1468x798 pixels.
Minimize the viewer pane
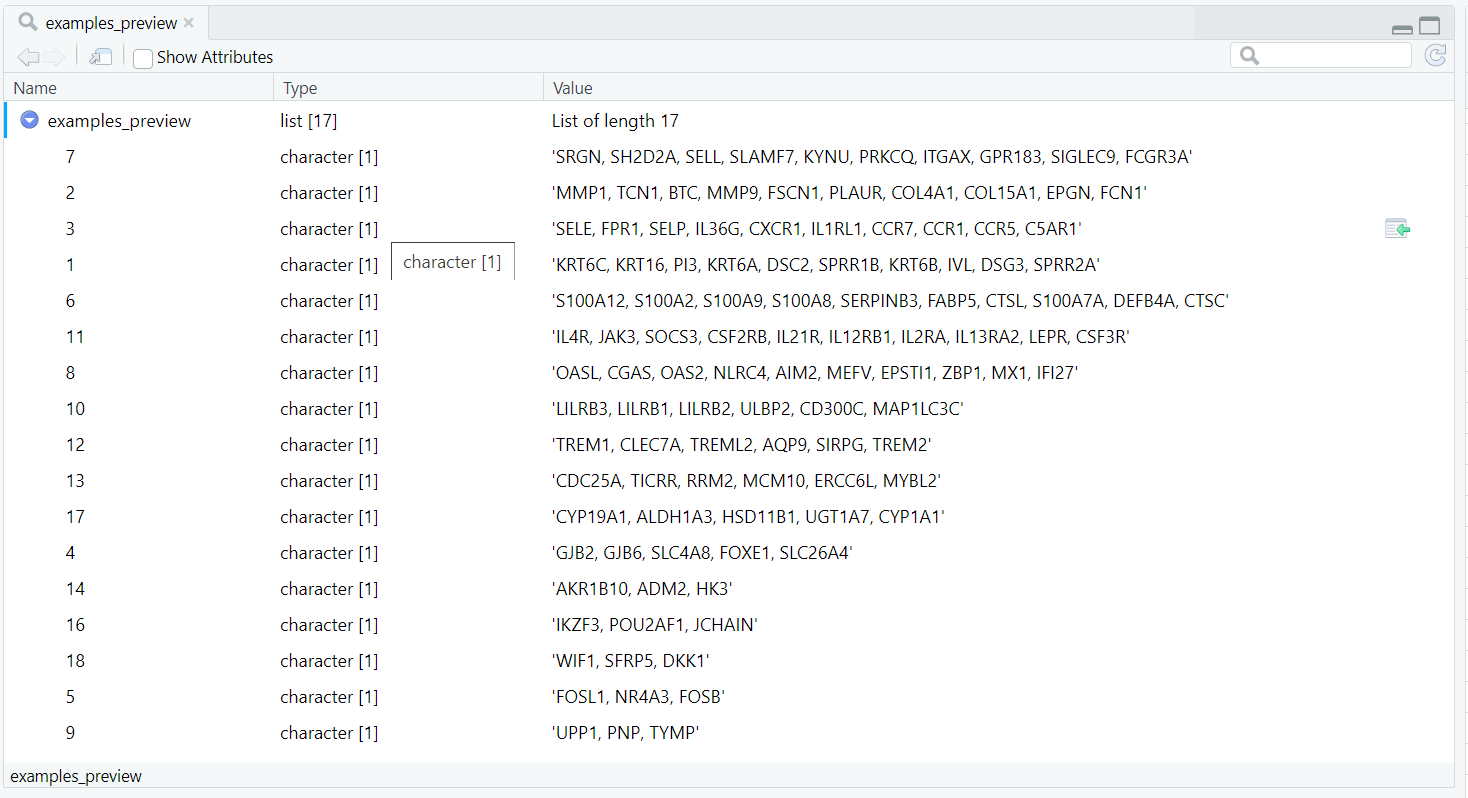(x=1402, y=28)
